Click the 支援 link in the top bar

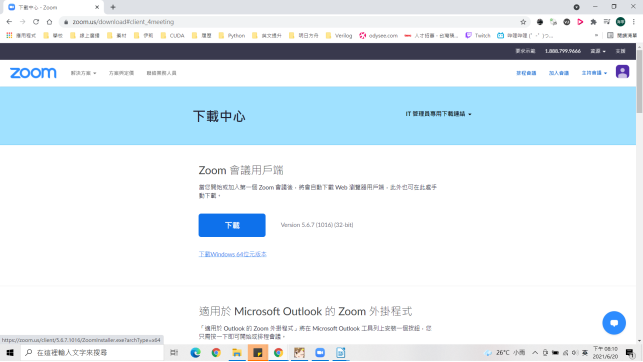pos(620,51)
